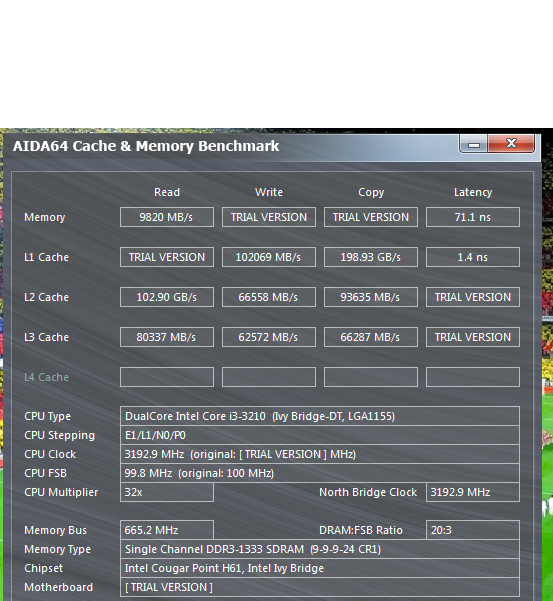Click the Write column header

coord(269,192)
